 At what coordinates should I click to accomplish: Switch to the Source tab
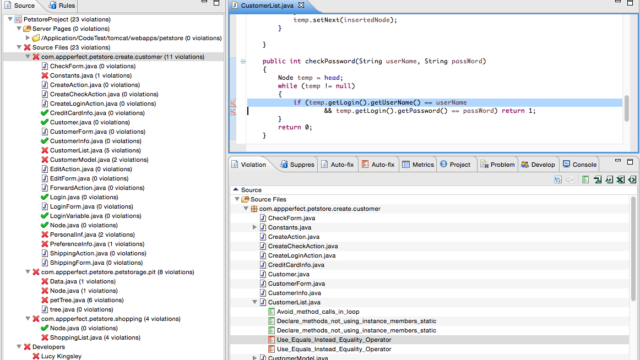(x=20, y=5)
